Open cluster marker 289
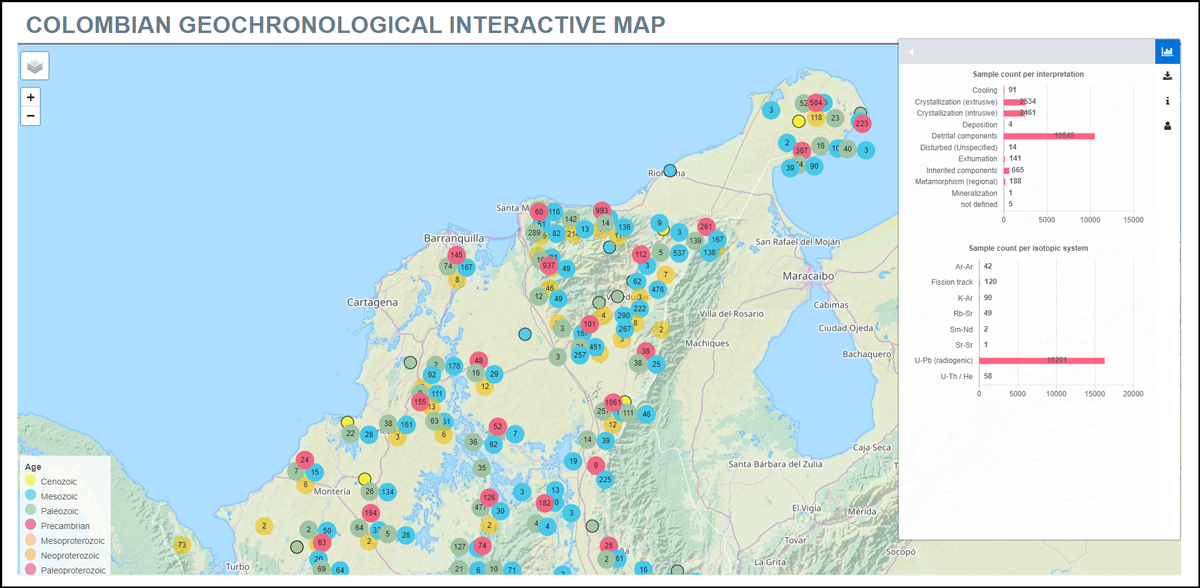Screen dimensions: 1200x588 534,233
